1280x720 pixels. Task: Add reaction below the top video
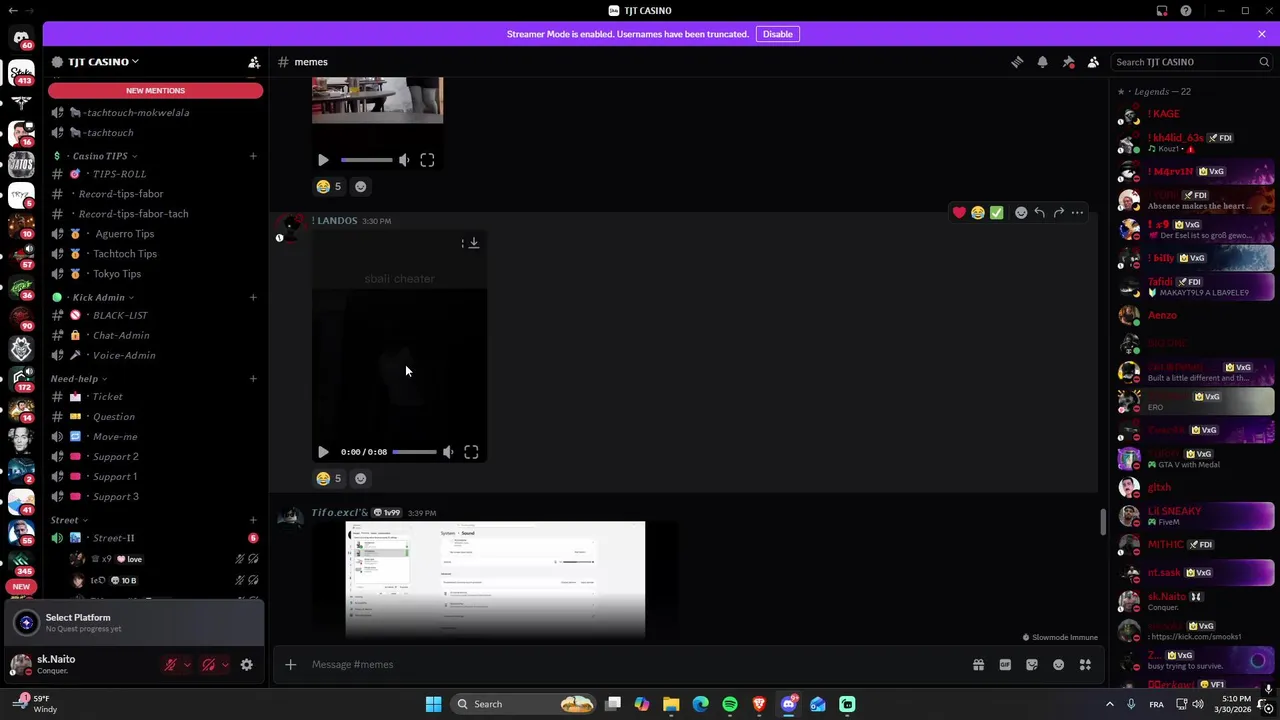click(x=361, y=186)
